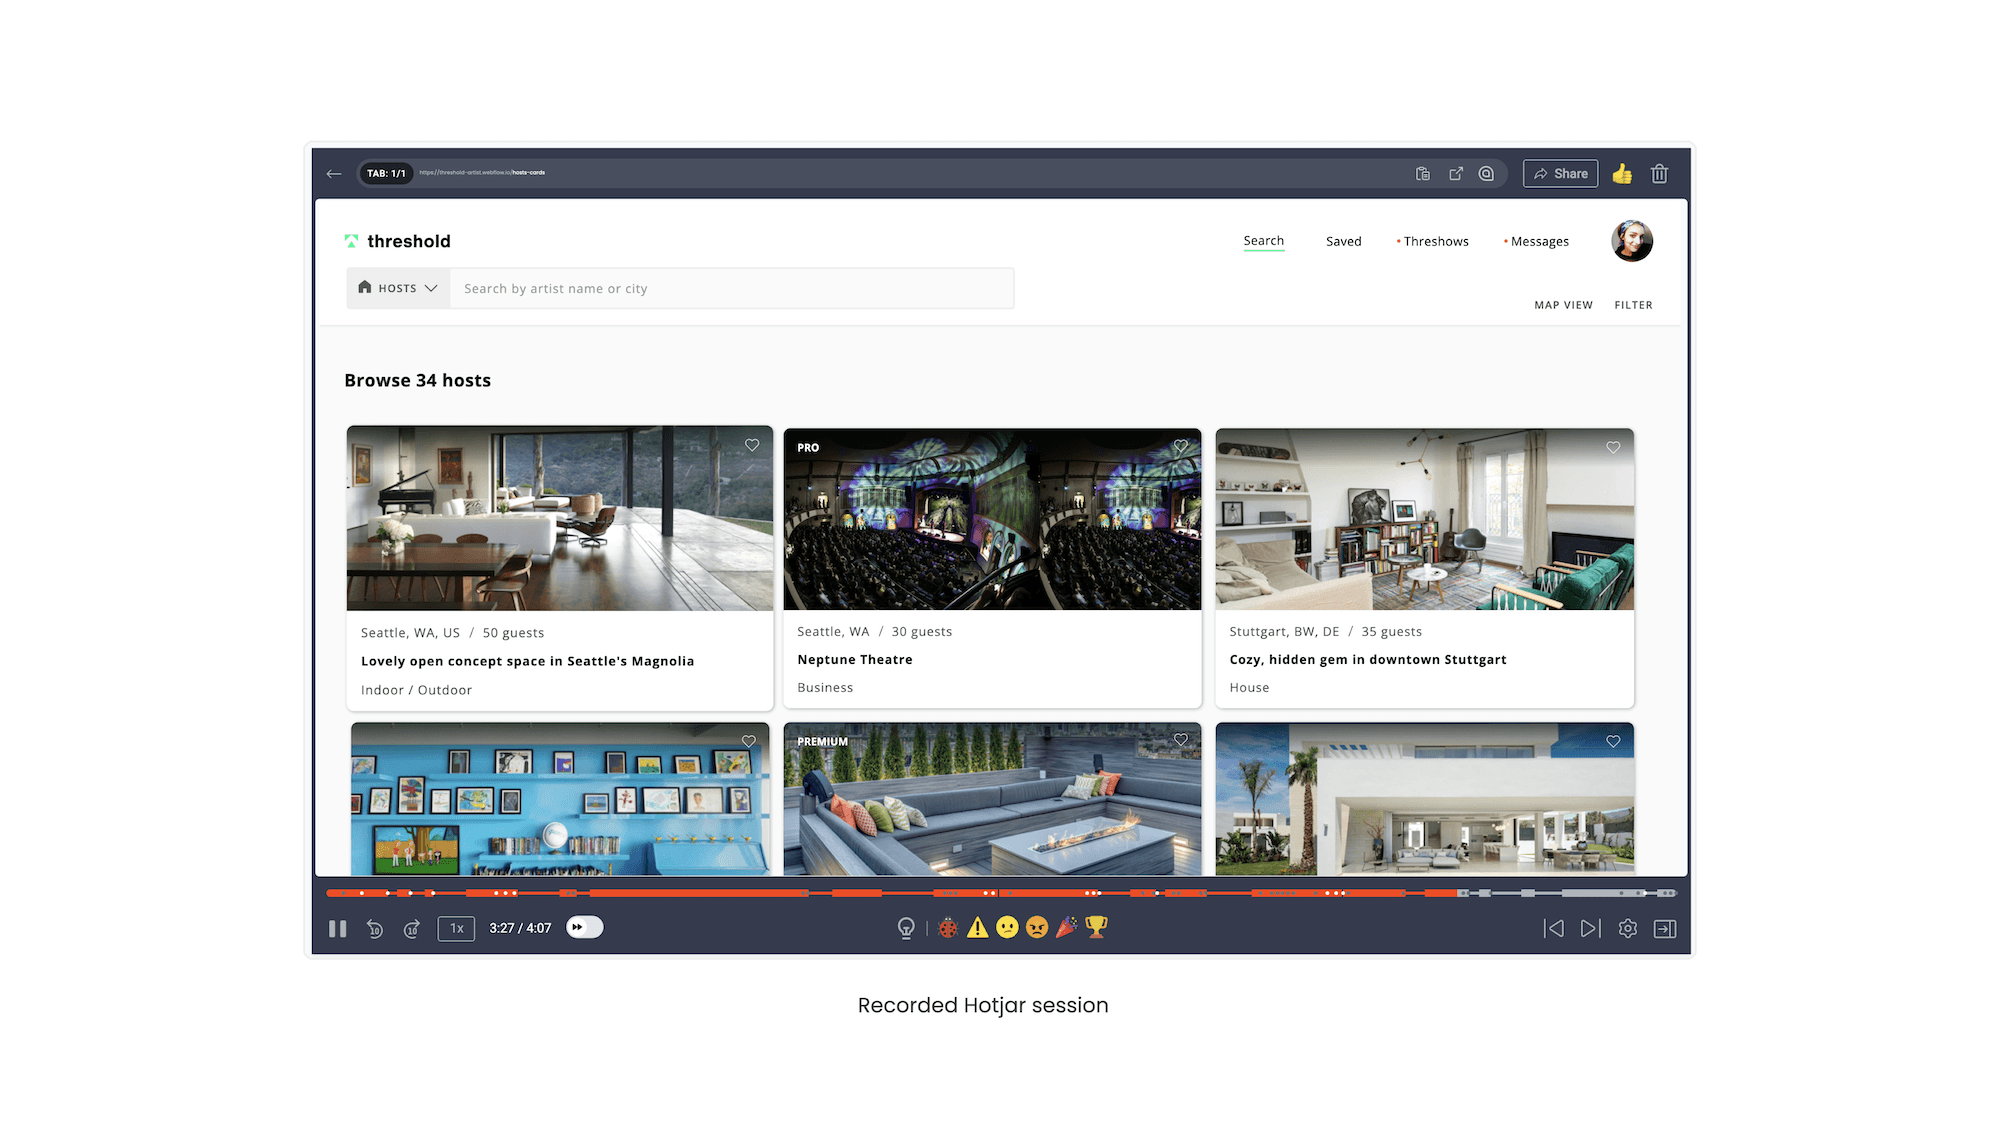Skip forward 10 seconds in recording
This screenshot has width=2000, height=1125.
click(412, 929)
